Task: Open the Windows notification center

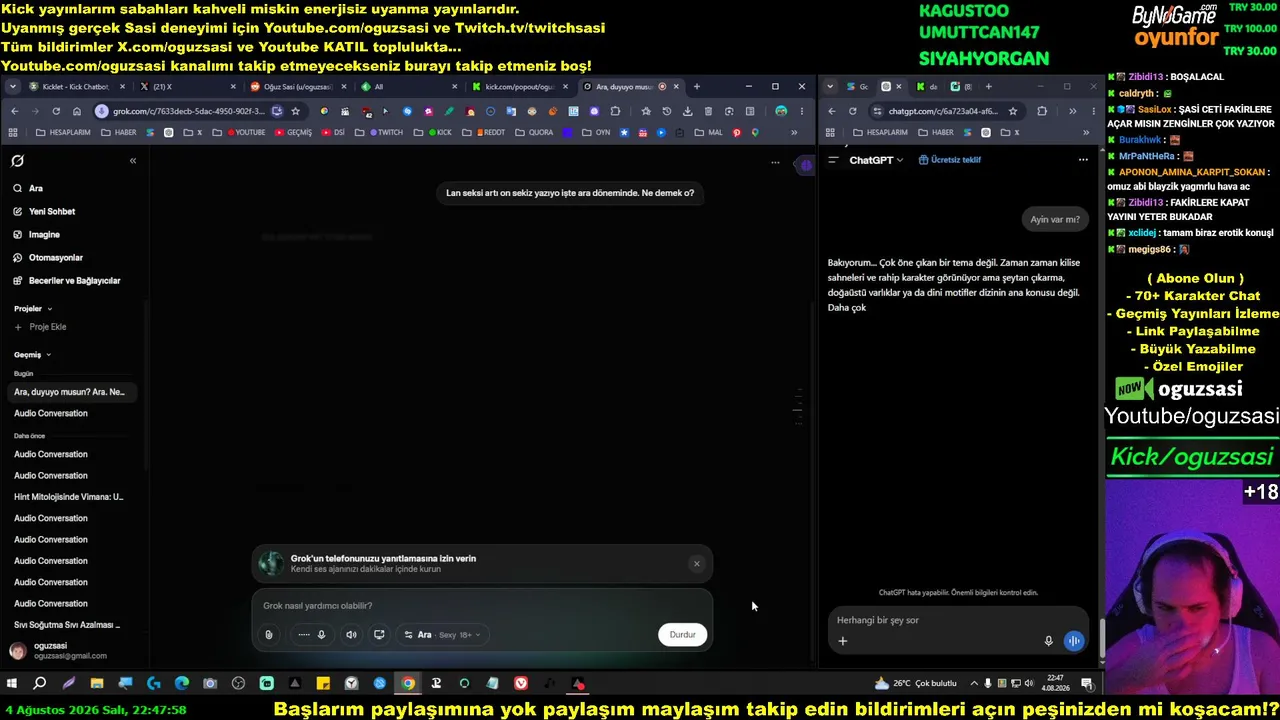Action: click(x=1087, y=684)
